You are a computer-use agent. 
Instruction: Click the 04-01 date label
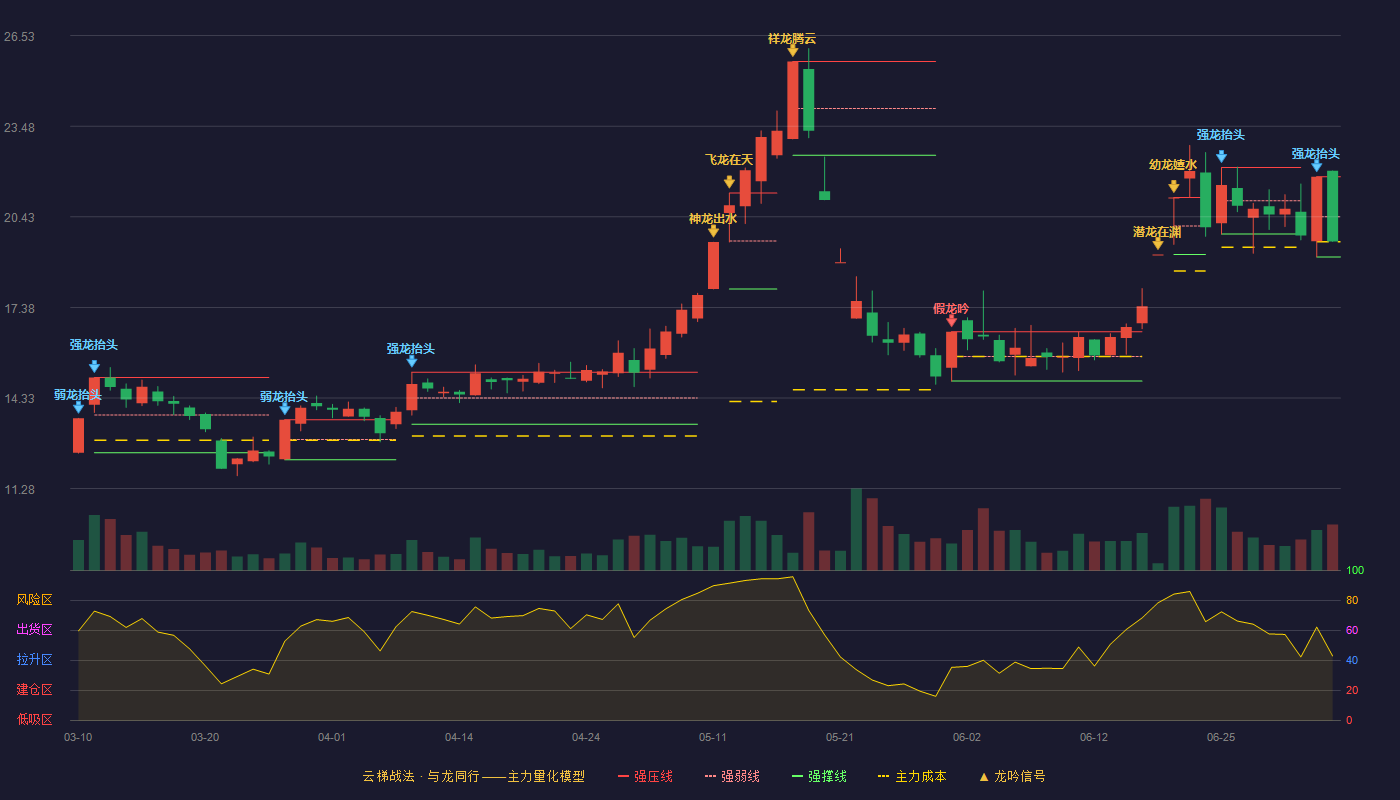[x=332, y=737]
